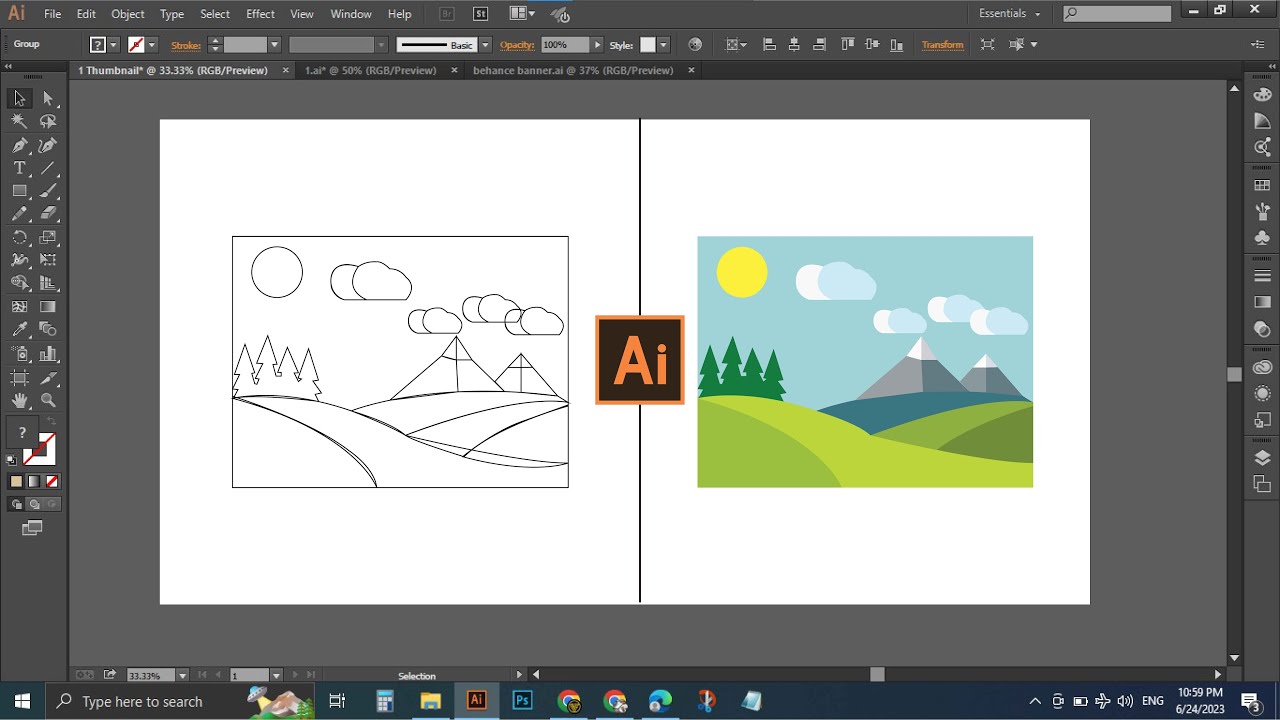The width and height of the screenshot is (1280, 720).
Task: Open the Essentials workspace switcher
Action: tap(1010, 14)
